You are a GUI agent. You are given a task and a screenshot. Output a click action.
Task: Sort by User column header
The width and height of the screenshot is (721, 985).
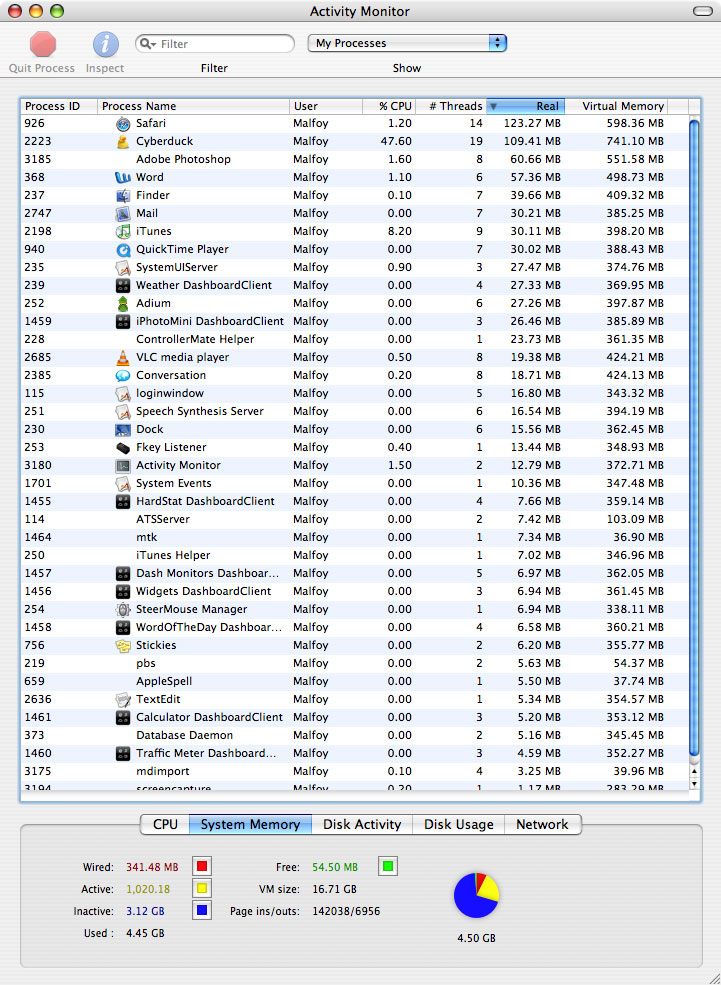(326, 106)
